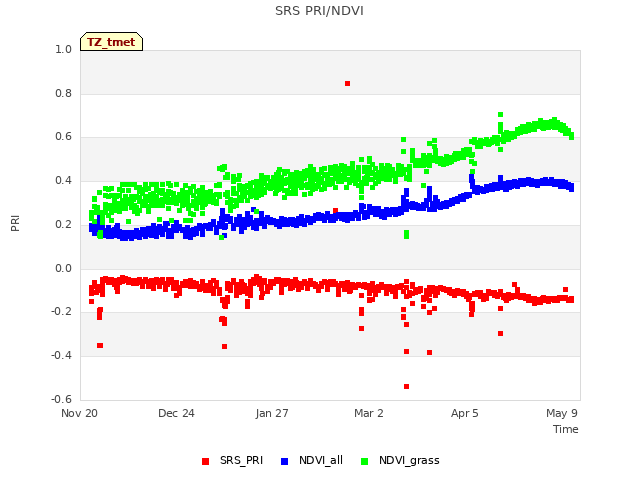The image size is (640, 480).
Task: Click the Apr 5 x-axis tick
Action: (x=464, y=413)
